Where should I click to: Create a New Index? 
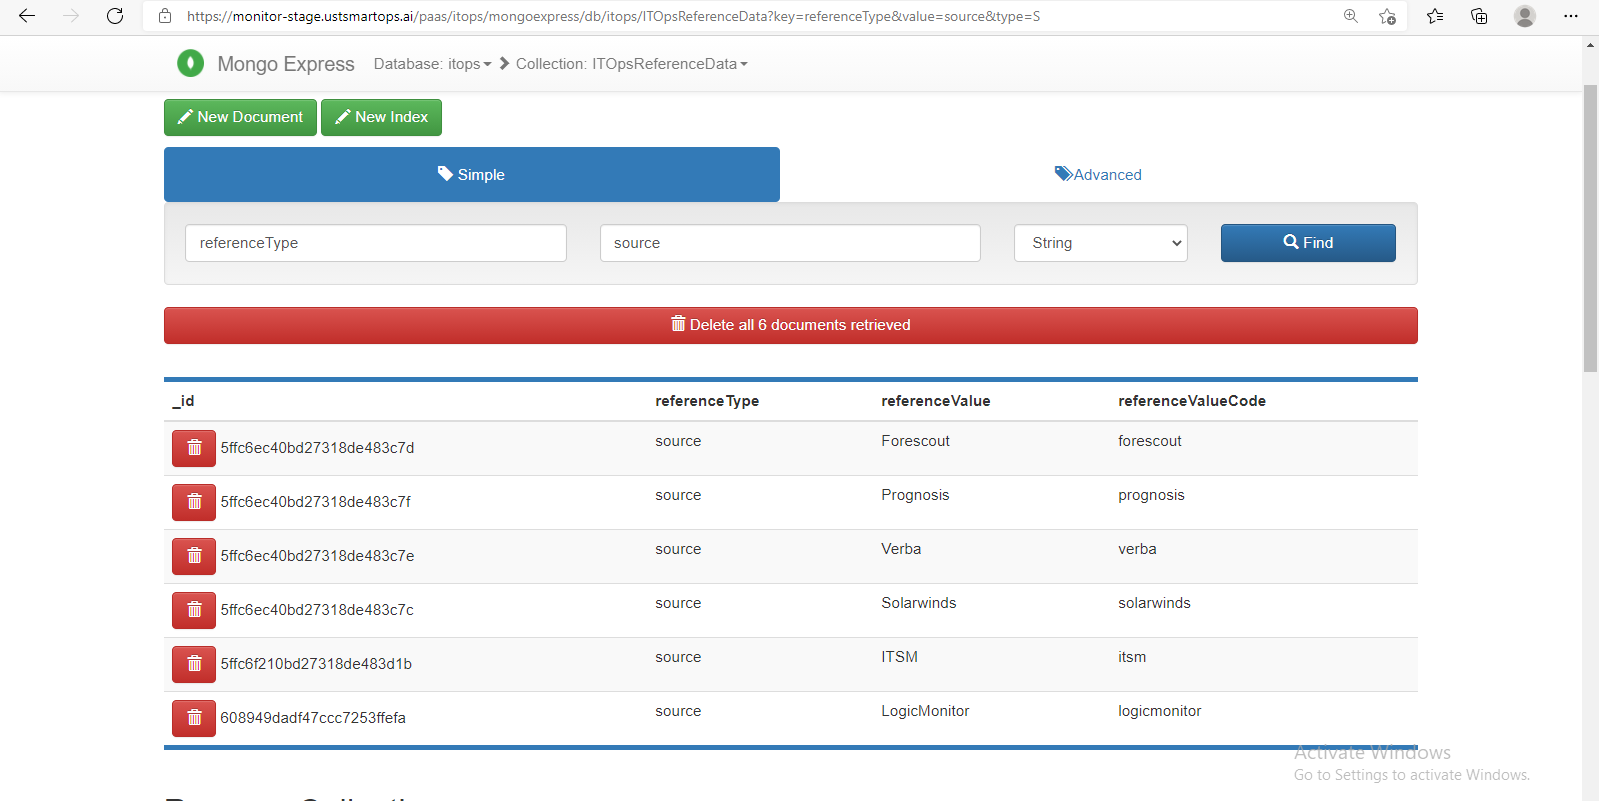[x=381, y=117]
